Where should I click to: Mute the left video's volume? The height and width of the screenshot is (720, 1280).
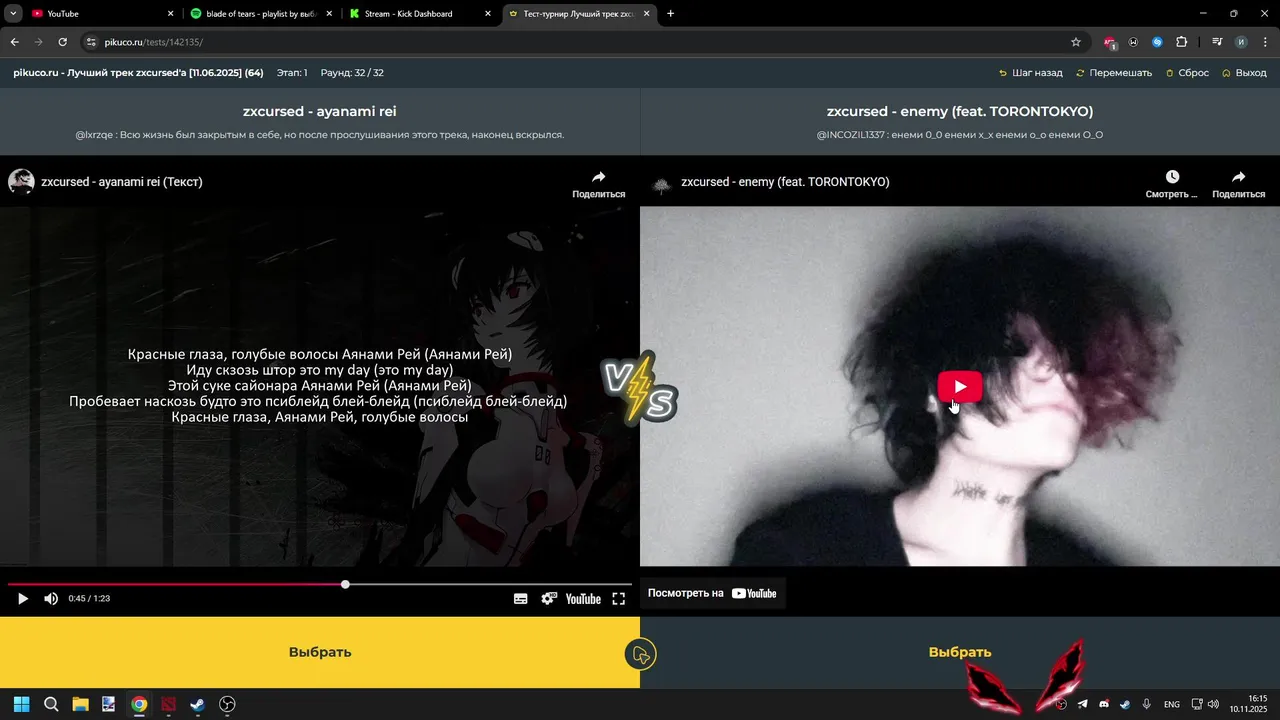(51, 599)
